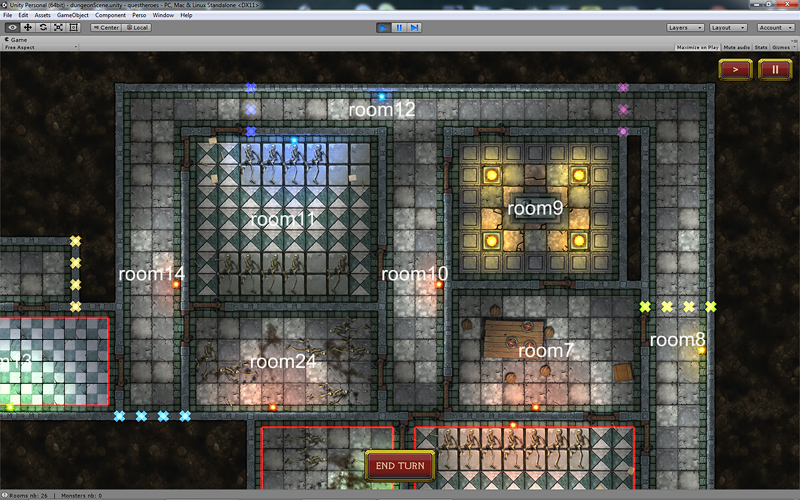800x500 pixels.
Task: Toggle Mute audio in Game view
Action: point(737,47)
